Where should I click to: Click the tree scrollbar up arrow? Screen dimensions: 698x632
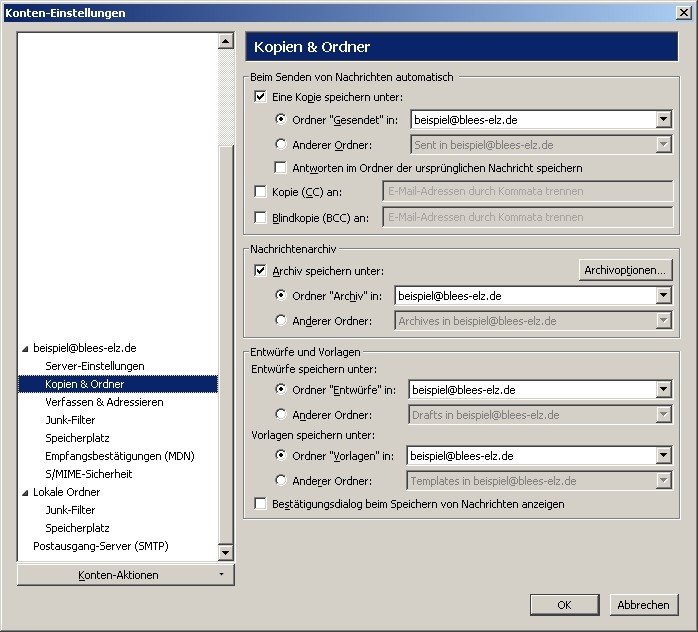pyautogui.click(x=226, y=41)
